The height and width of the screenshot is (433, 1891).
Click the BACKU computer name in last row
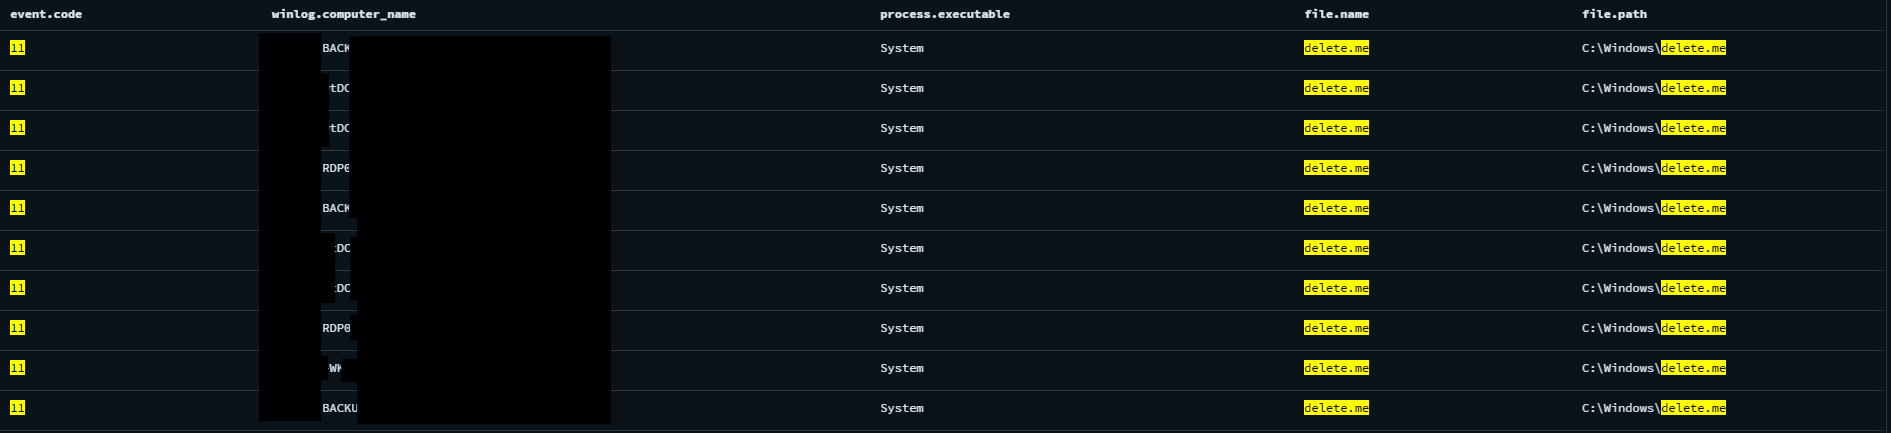click(339, 408)
